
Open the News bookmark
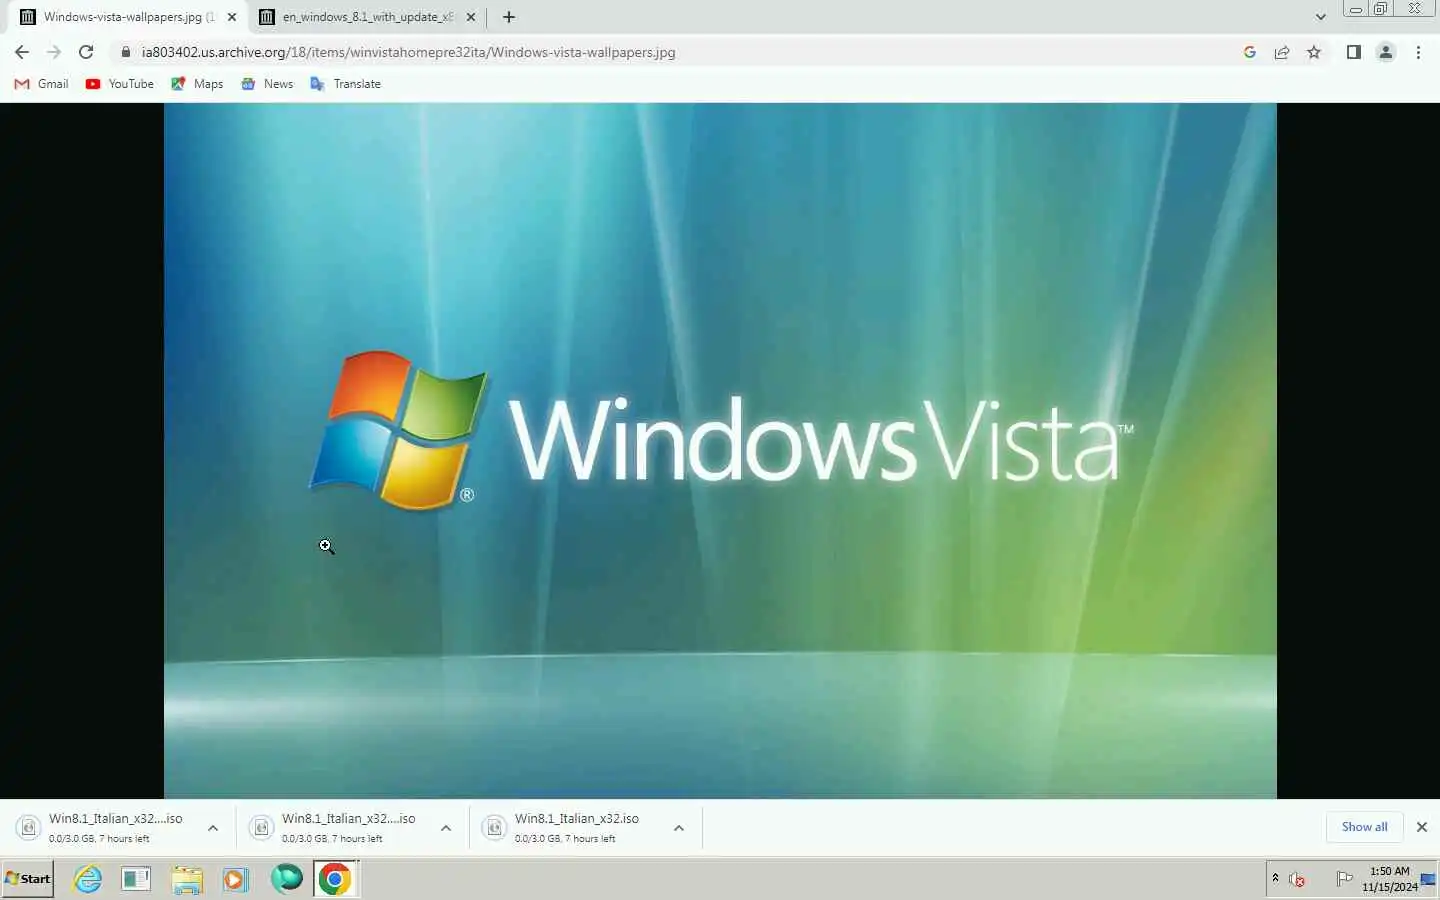coord(267,84)
